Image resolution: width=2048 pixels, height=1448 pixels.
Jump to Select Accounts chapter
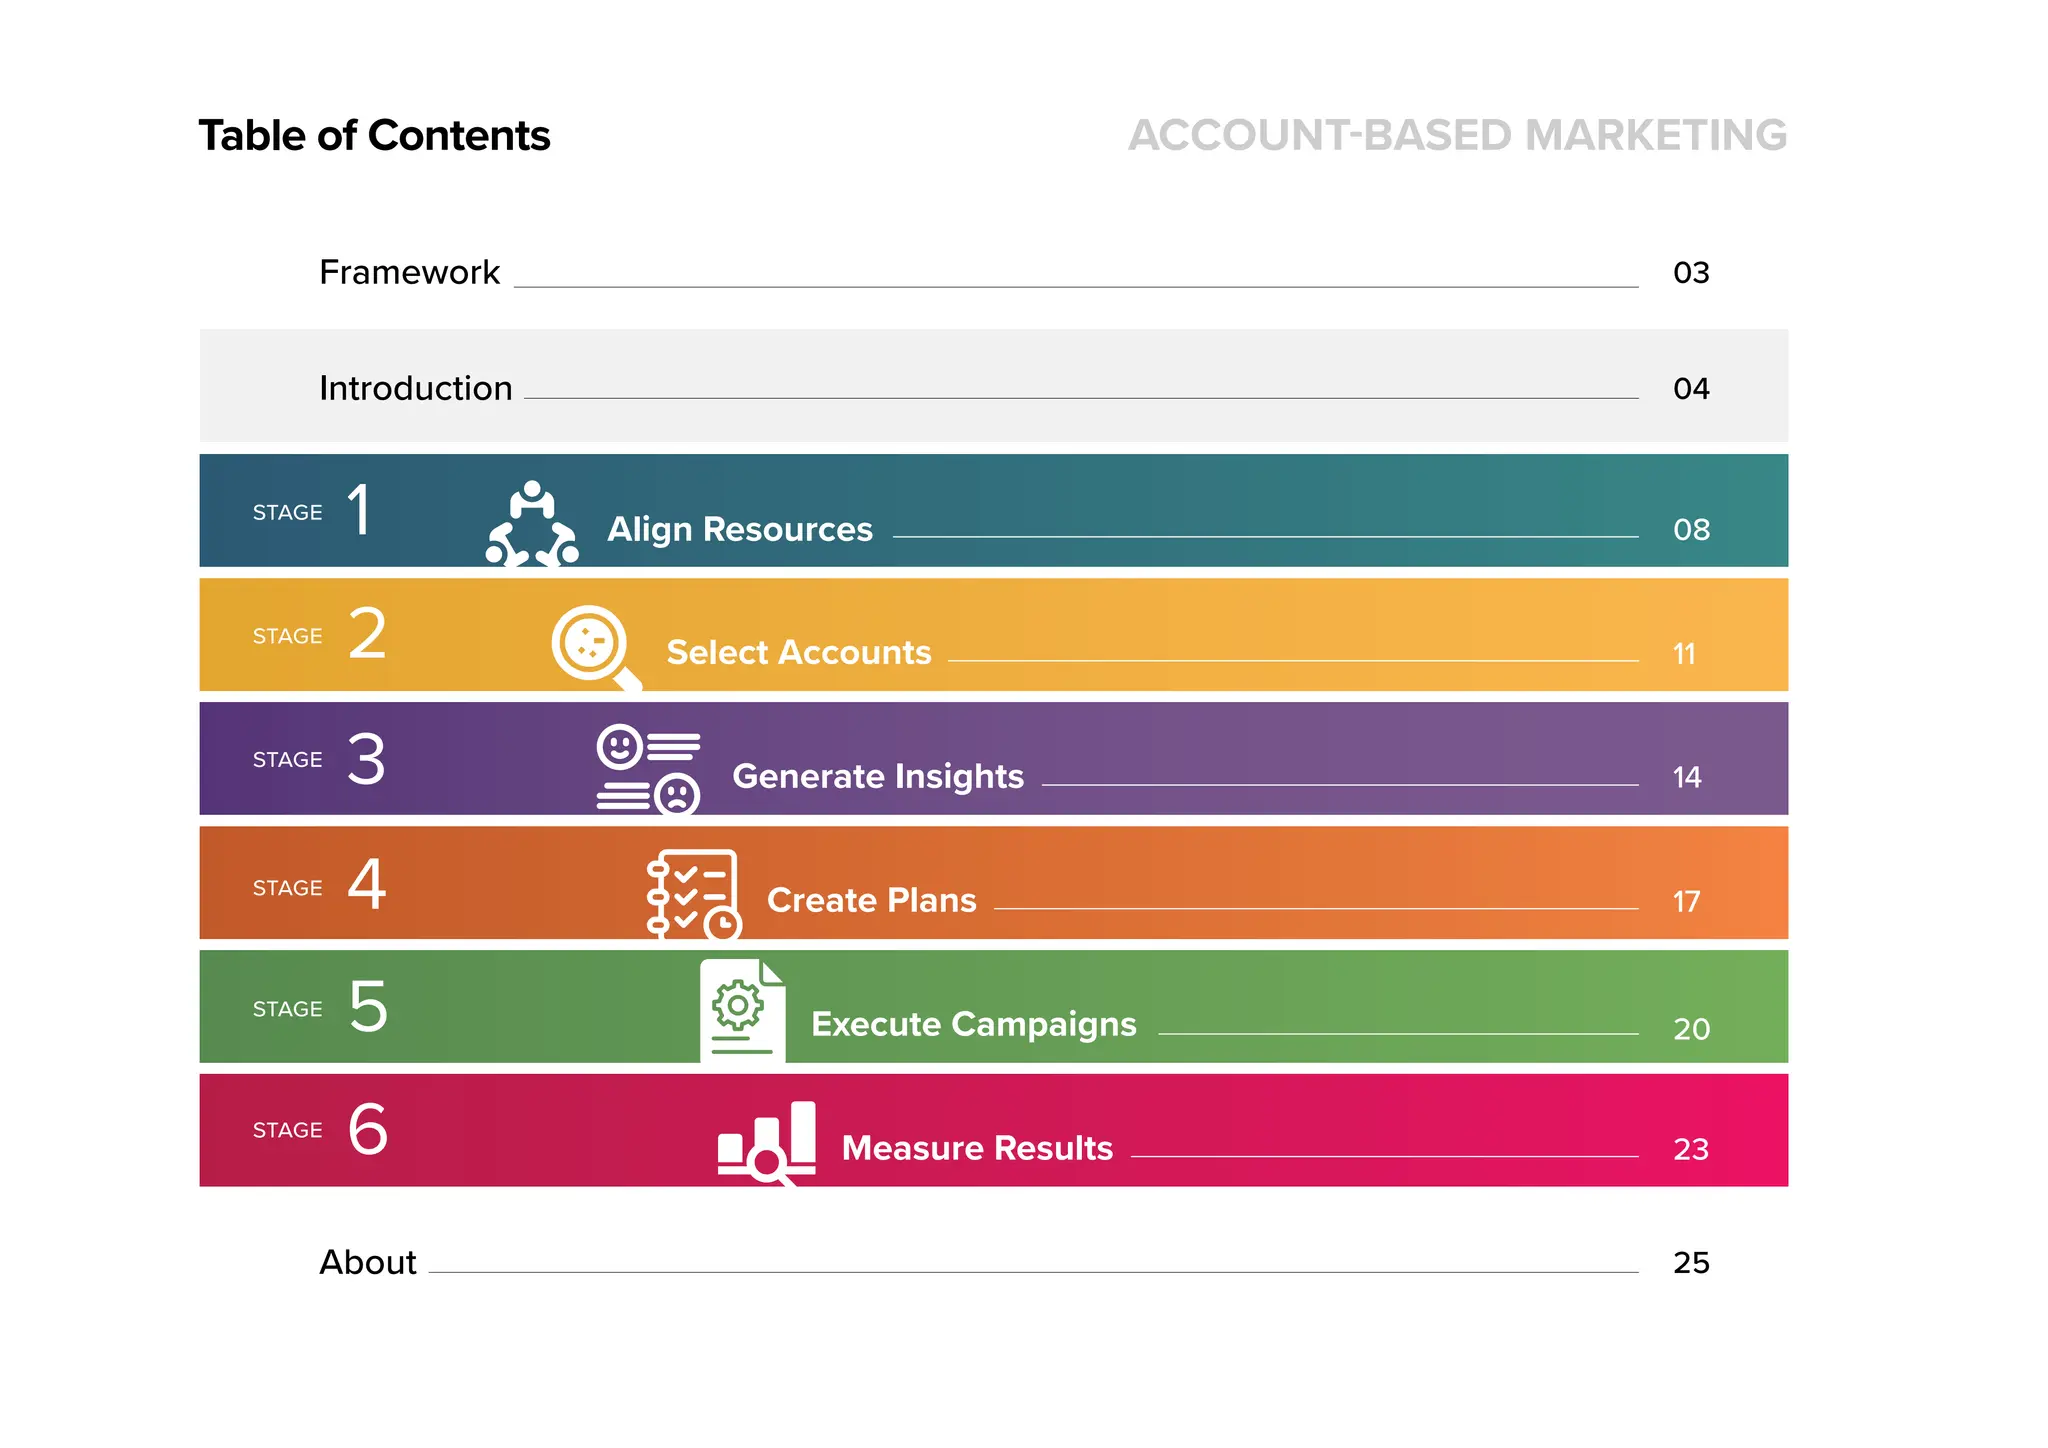pos(798,652)
